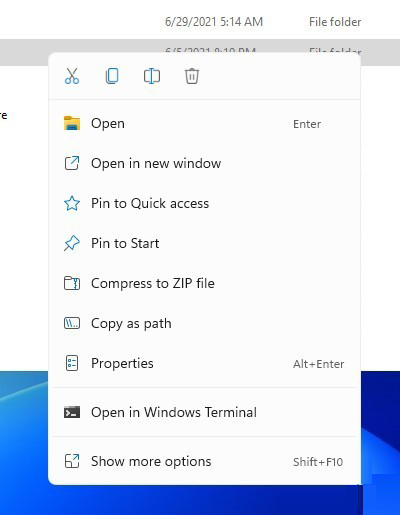Select Open in new window

click(x=204, y=163)
